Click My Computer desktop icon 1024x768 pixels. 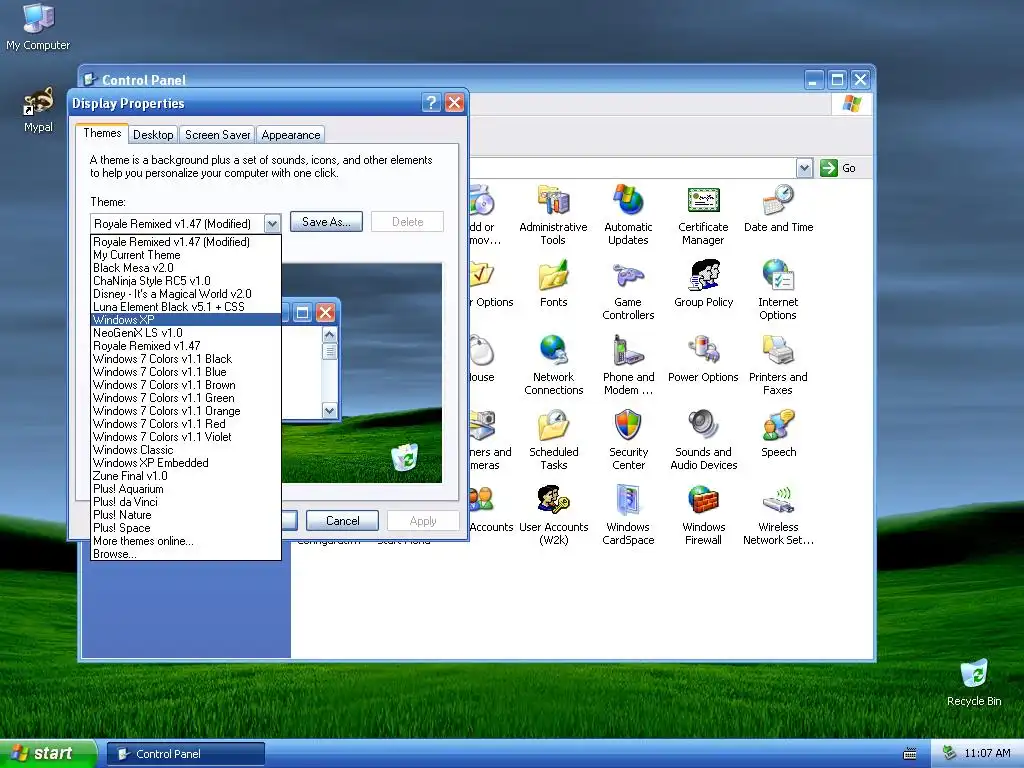click(x=38, y=27)
